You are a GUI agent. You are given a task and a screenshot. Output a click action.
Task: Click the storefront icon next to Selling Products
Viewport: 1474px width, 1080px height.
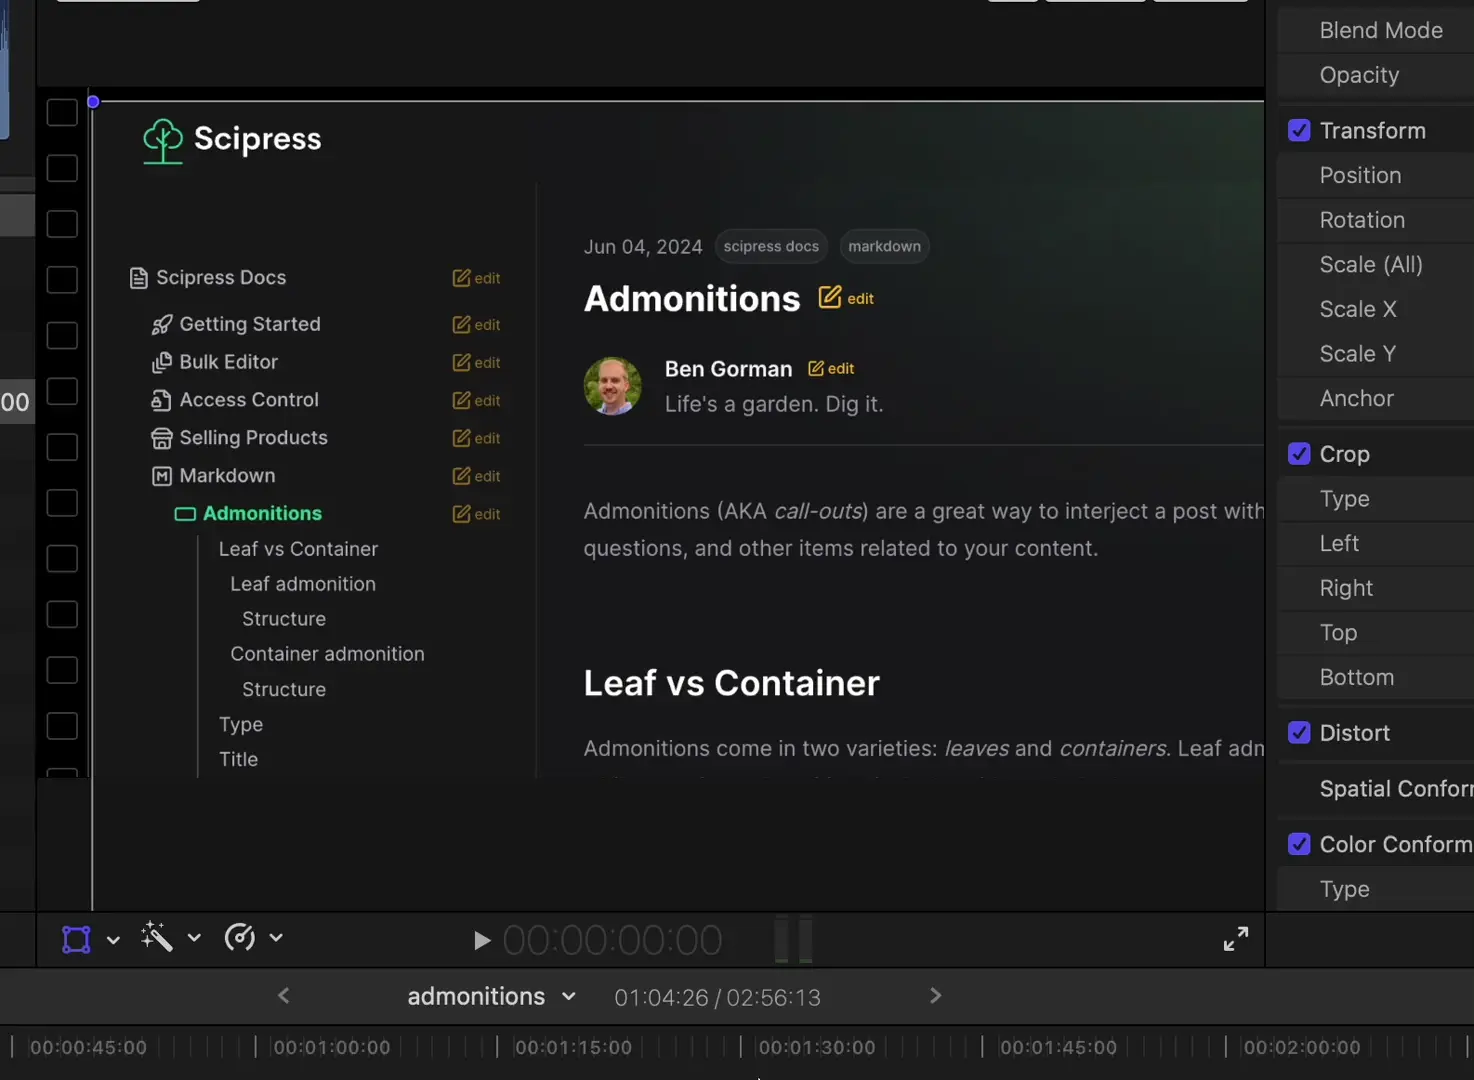163,438
